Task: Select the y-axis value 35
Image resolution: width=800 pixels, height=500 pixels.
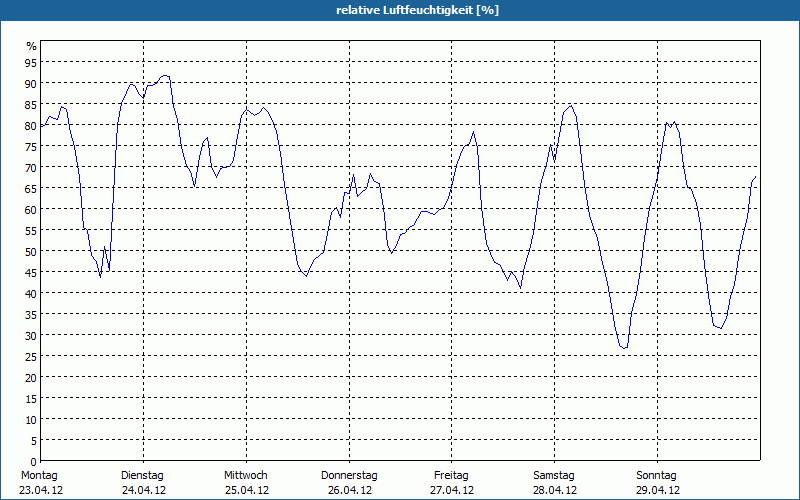Action: tap(31, 314)
